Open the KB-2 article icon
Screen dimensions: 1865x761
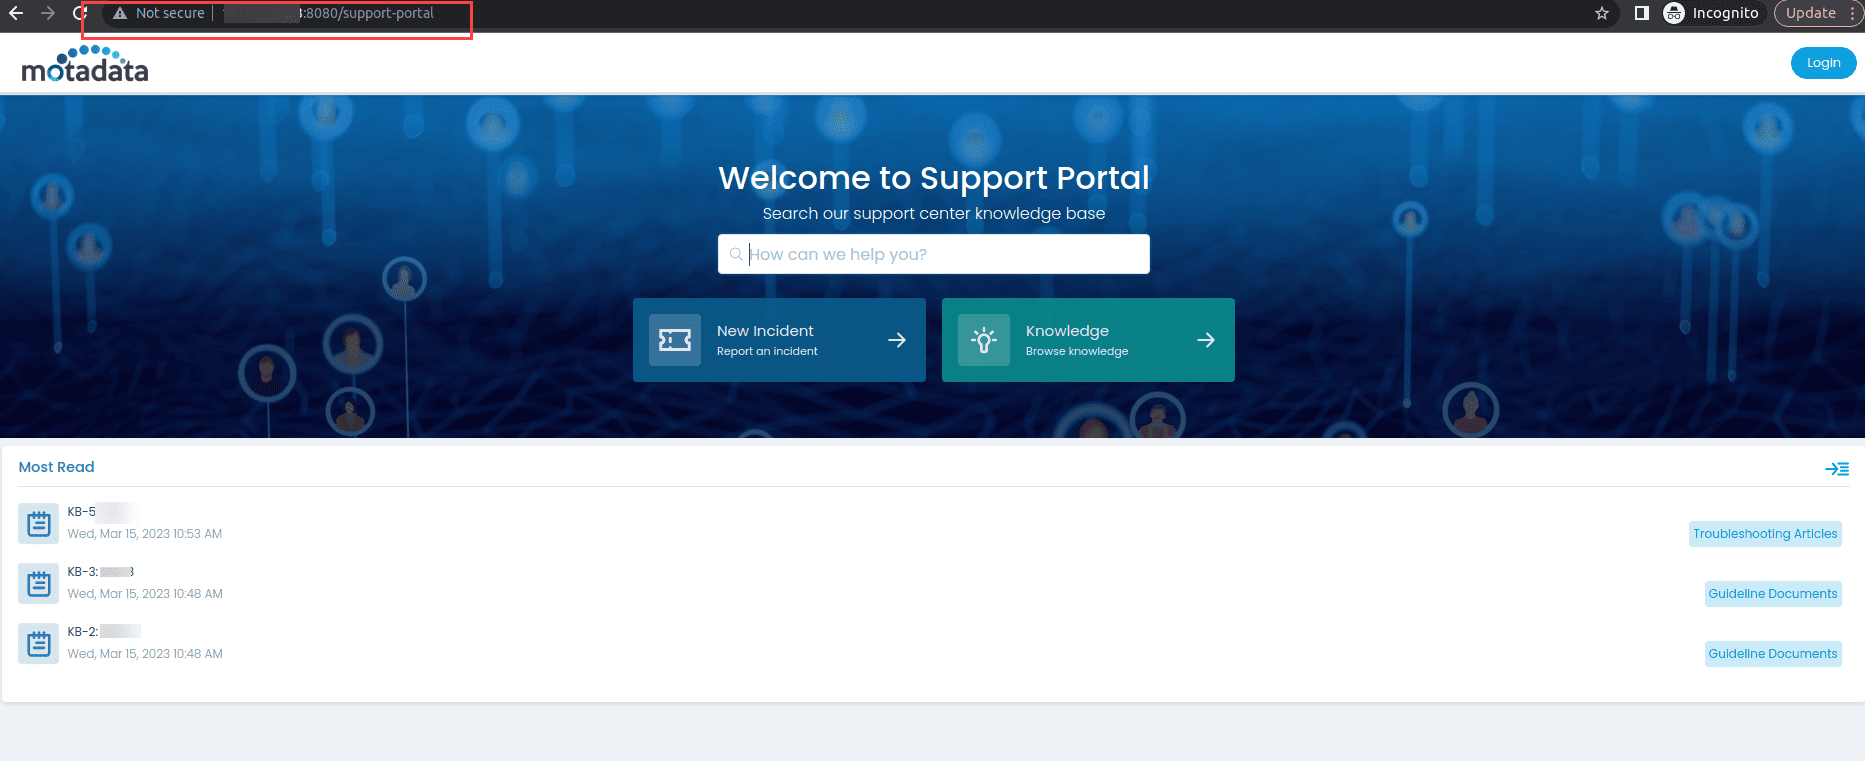pyautogui.click(x=39, y=643)
